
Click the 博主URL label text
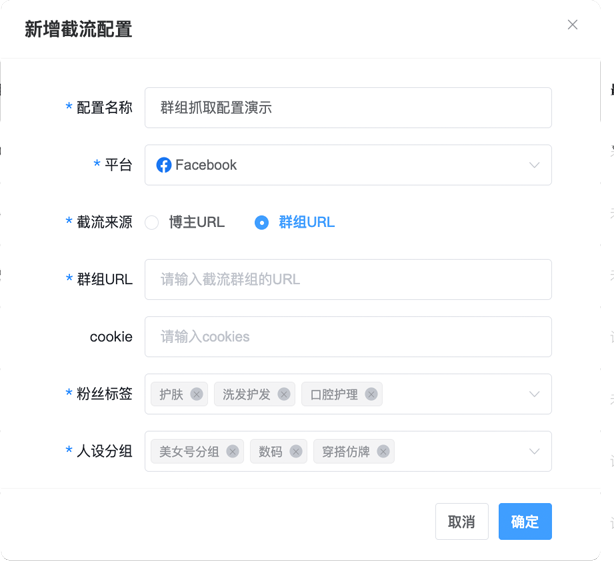(x=197, y=222)
